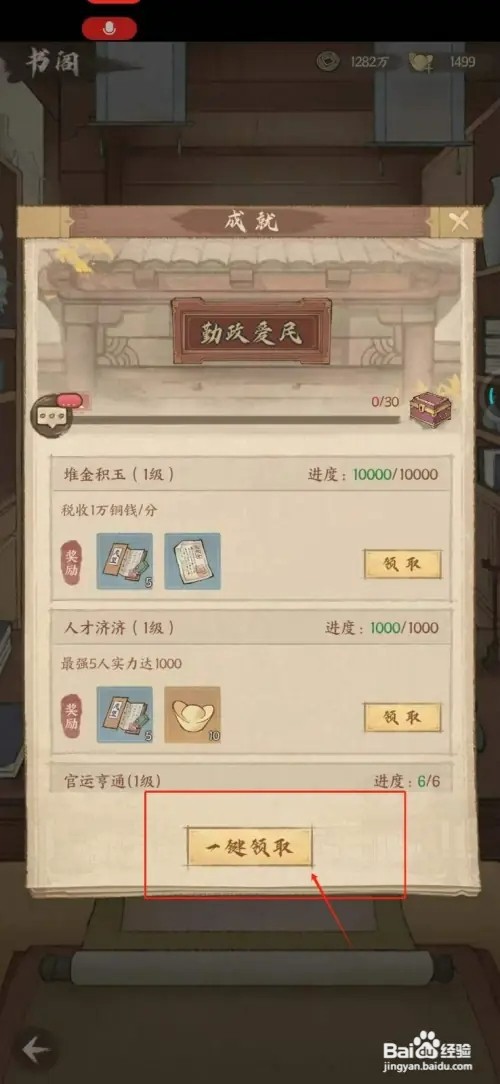500x1084 pixels.
Task: Tap the 奖励 badge in 人才济济 row
Action: click(x=72, y=715)
